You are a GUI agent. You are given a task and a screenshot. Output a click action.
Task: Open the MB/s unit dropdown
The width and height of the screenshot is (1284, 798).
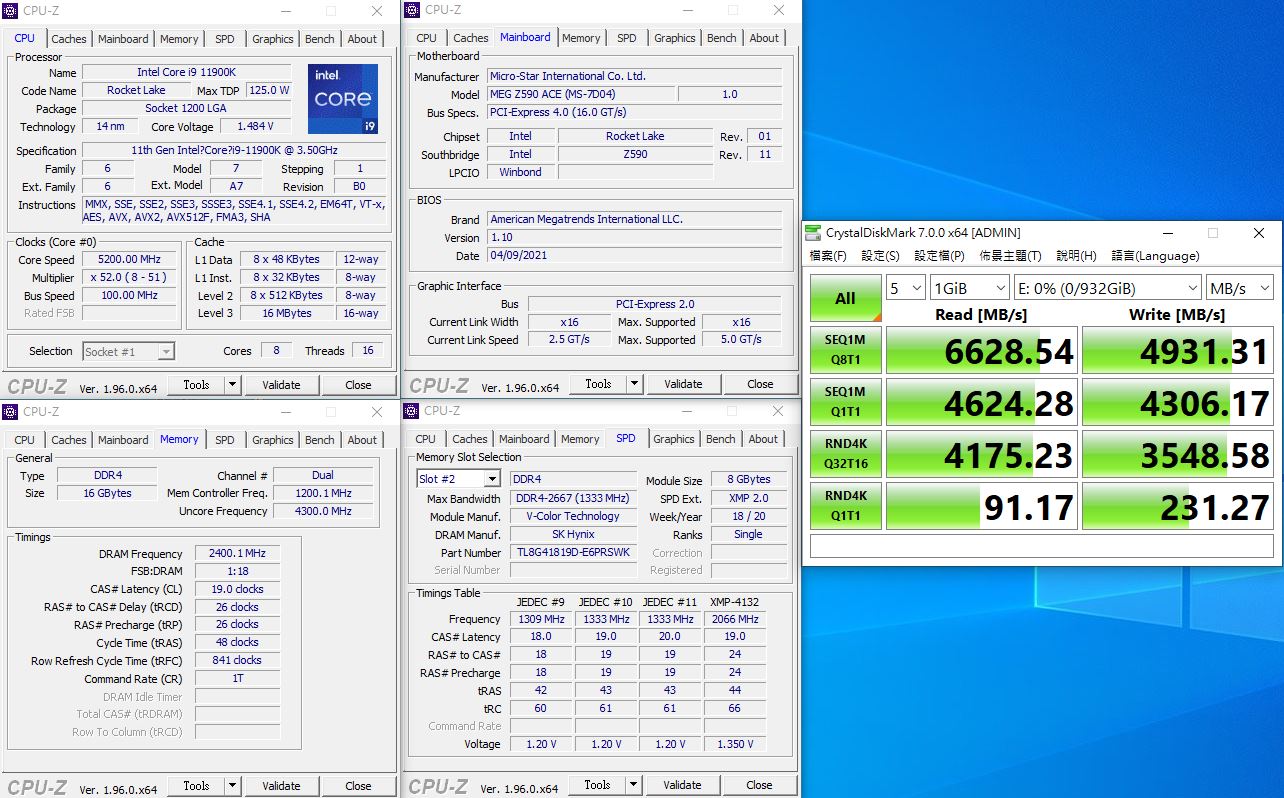1240,288
